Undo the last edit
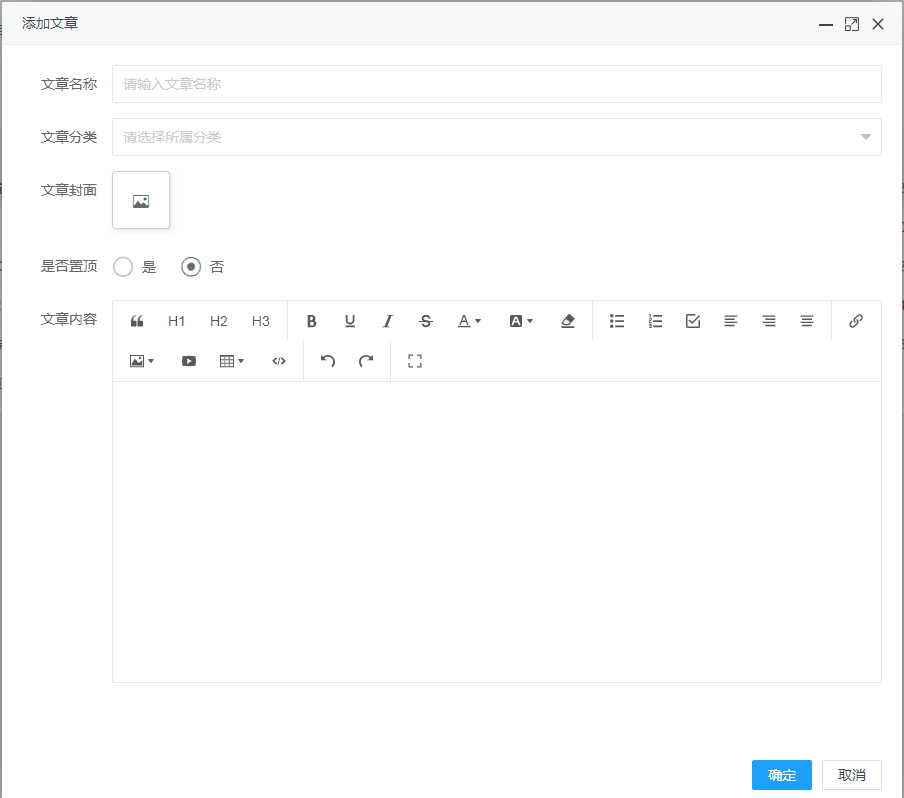Screen dimensions: 904x798 point(327,362)
